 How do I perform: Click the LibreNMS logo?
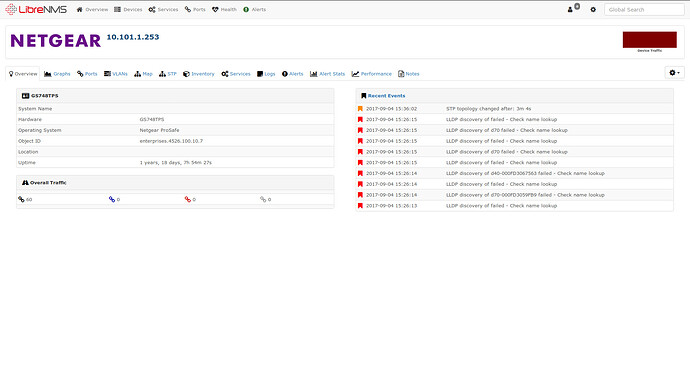click(36, 9)
